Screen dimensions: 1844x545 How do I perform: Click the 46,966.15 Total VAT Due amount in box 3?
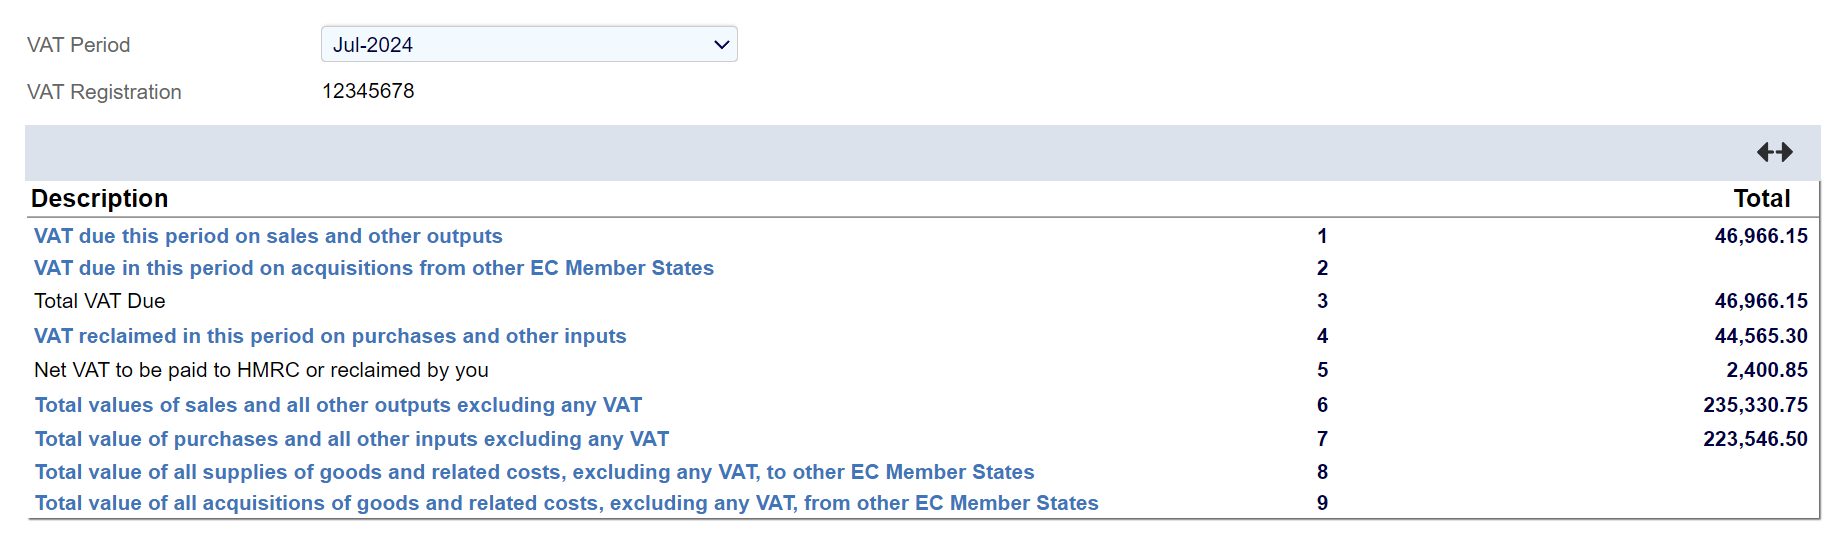click(x=1760, y=301)
